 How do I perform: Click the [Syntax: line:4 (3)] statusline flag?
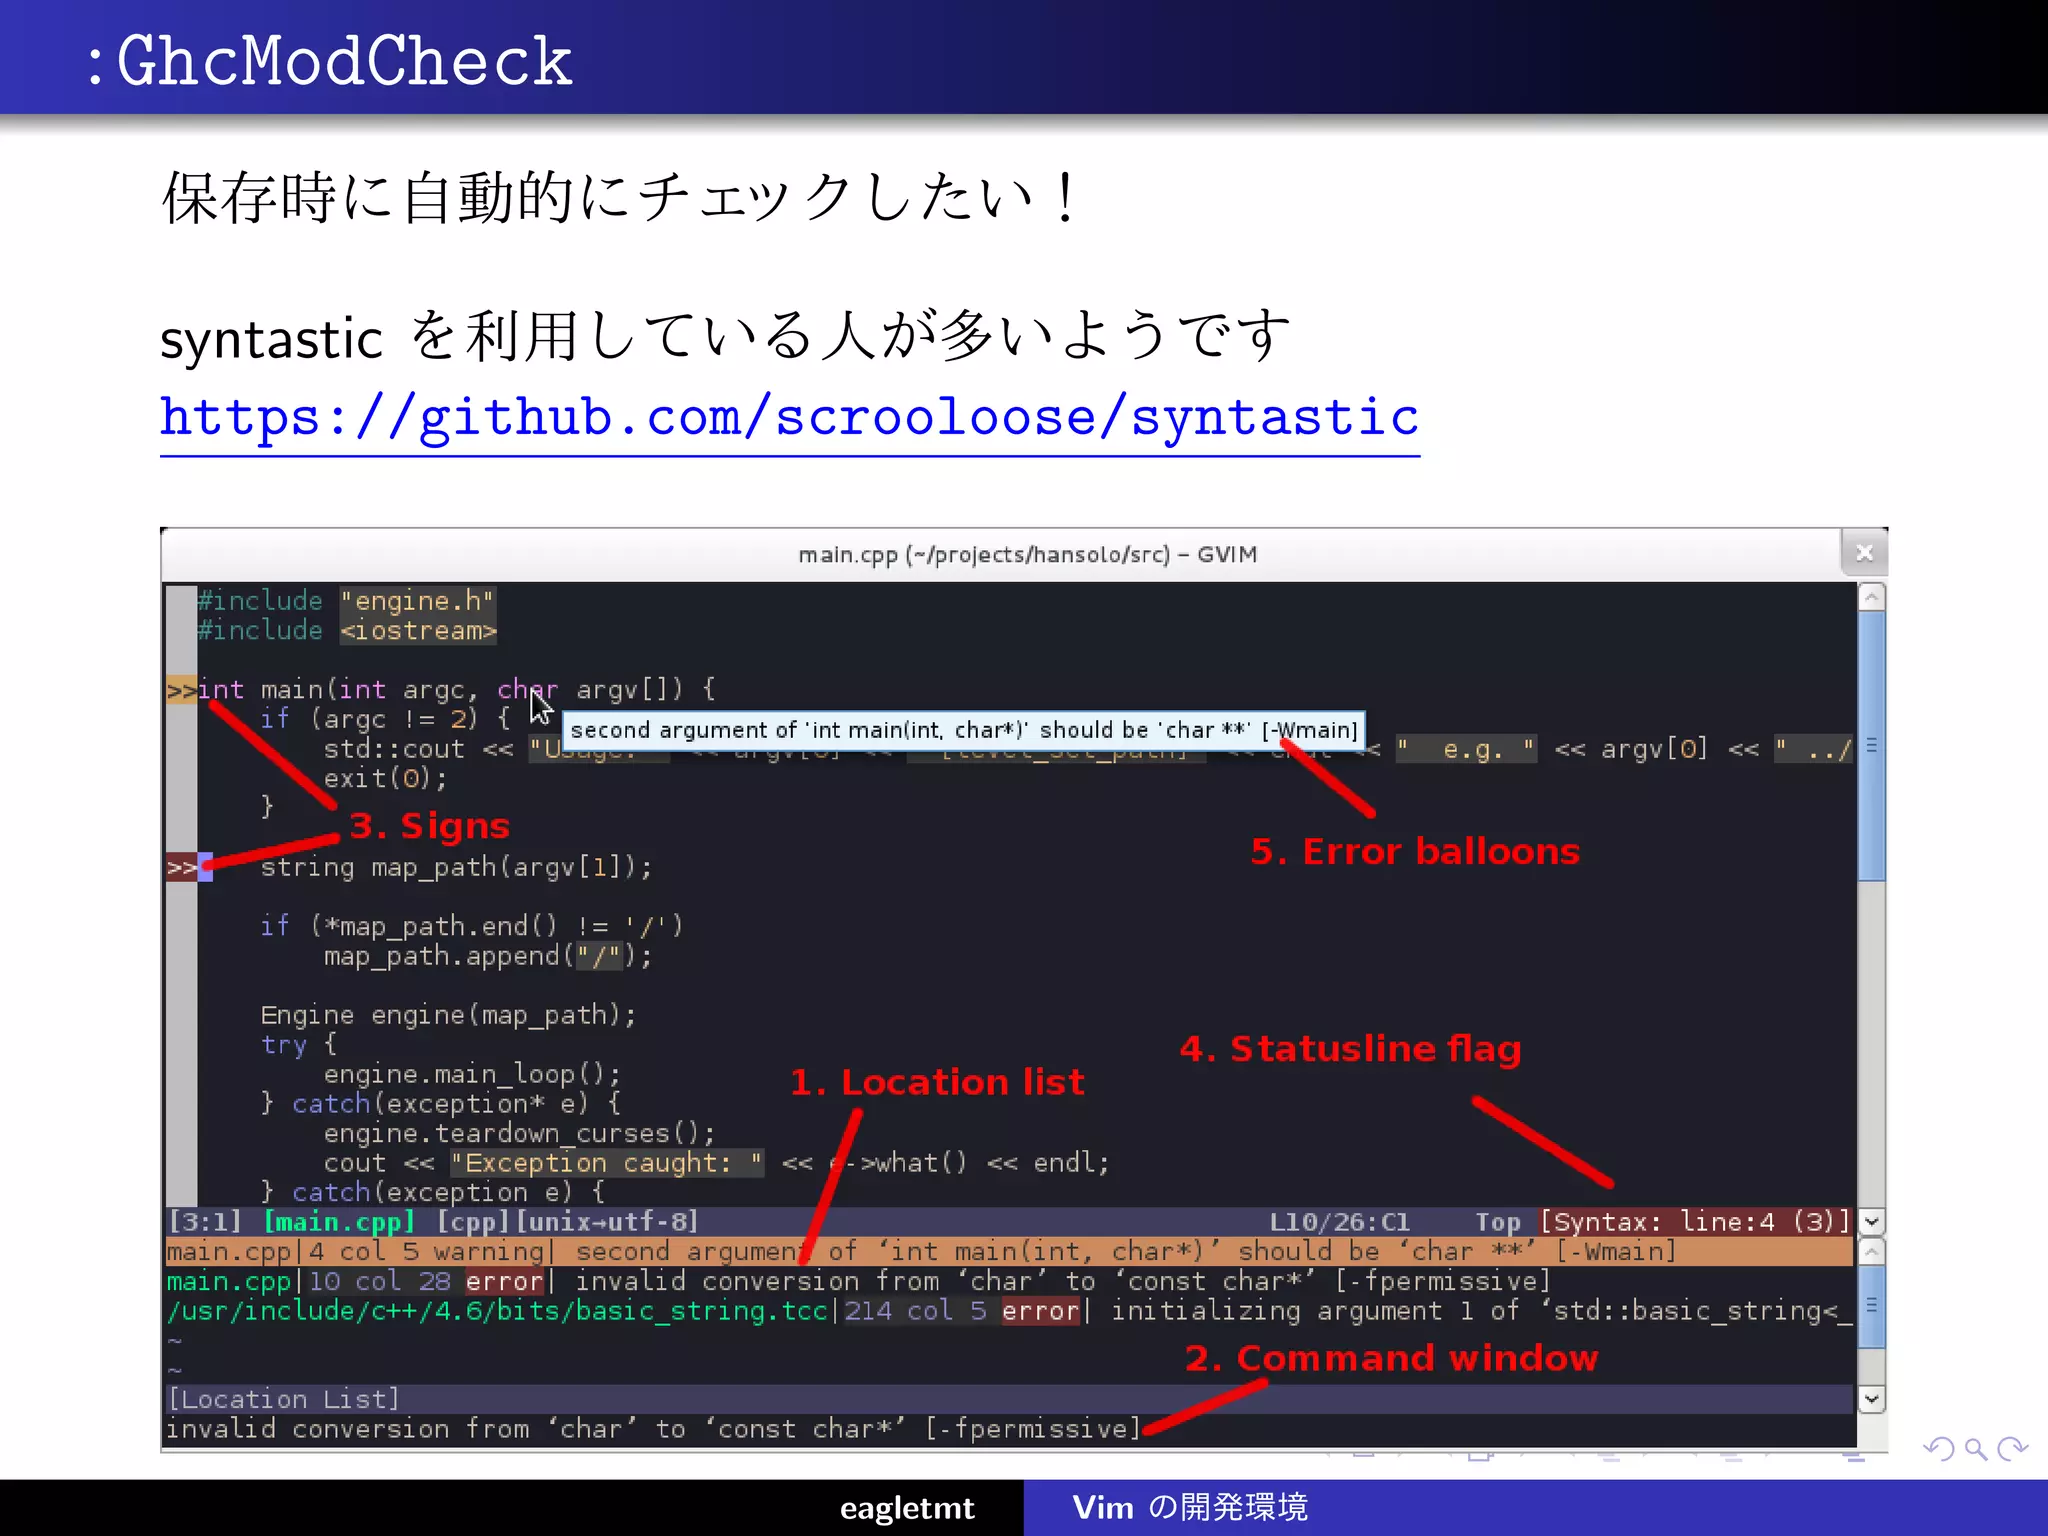(x=1695, y=1222)
